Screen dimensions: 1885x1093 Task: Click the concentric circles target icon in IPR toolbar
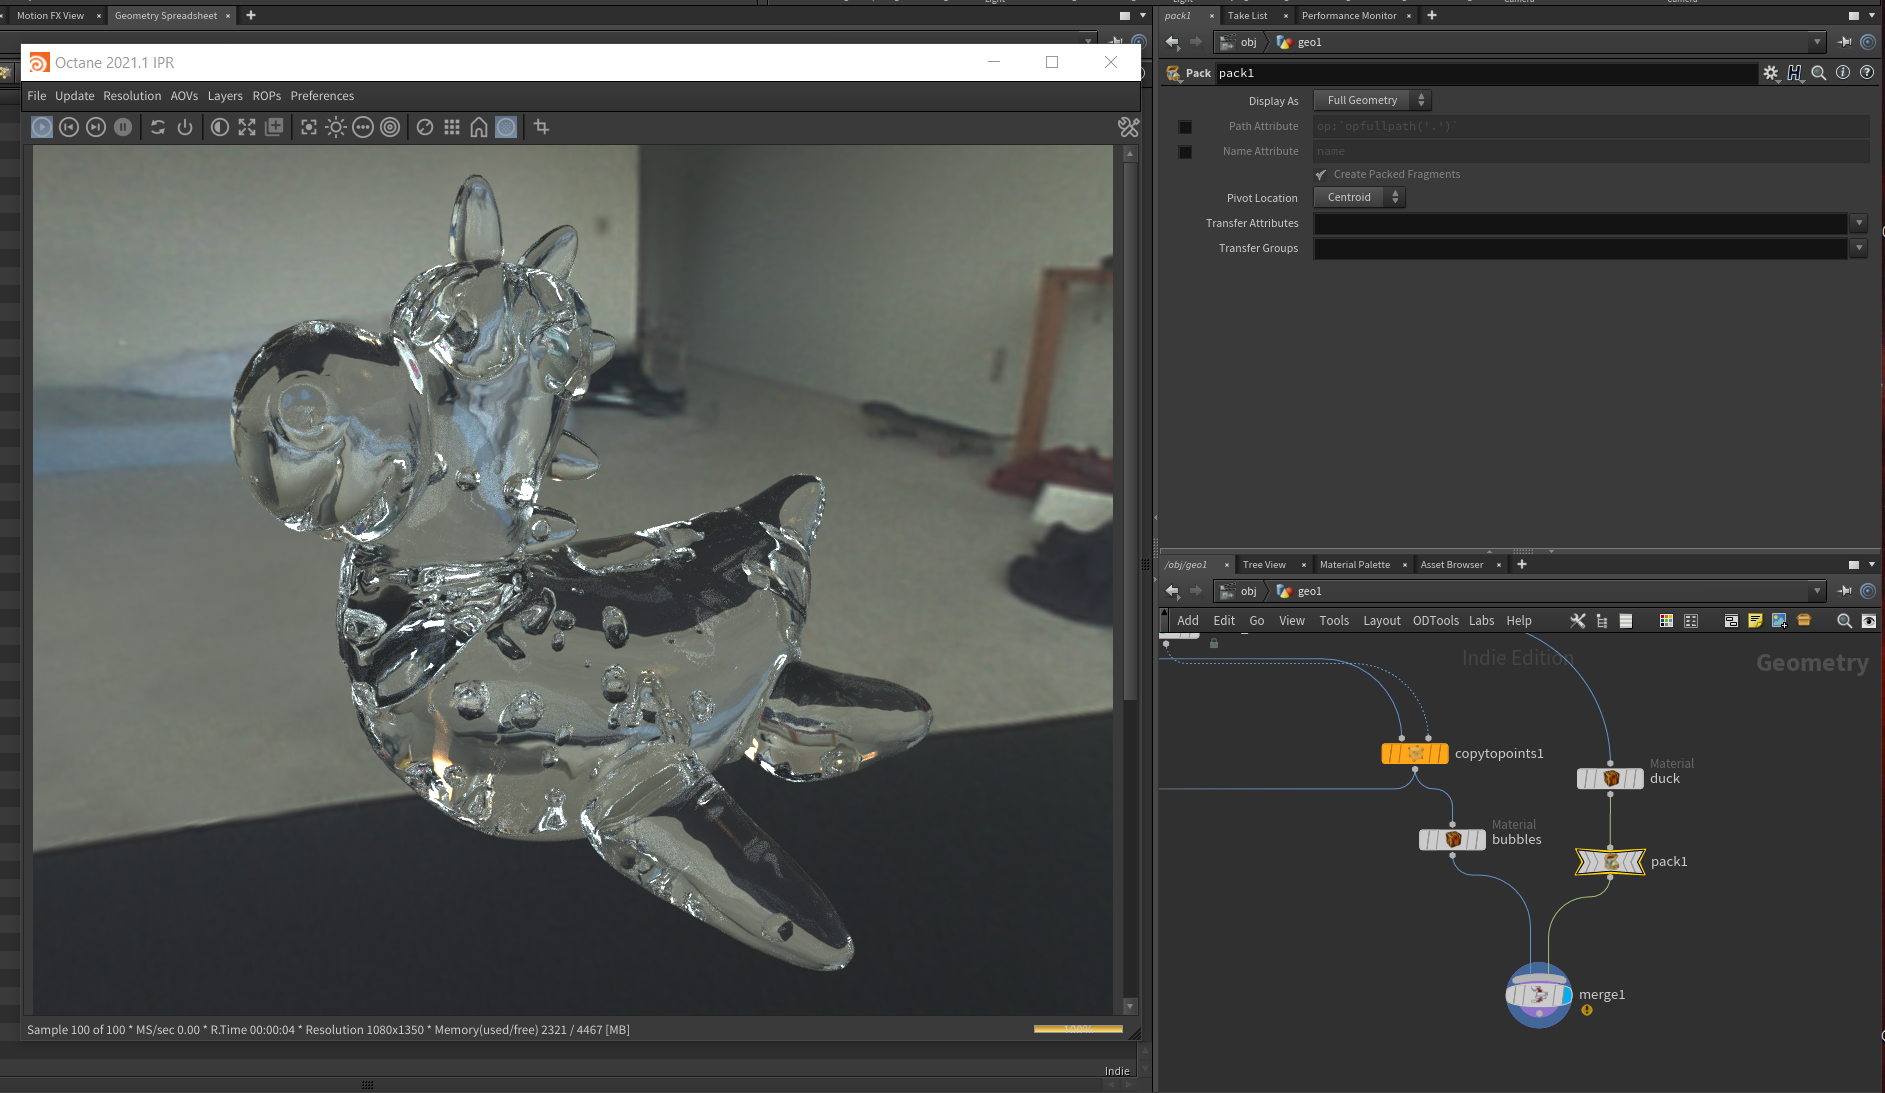(390, 127)
